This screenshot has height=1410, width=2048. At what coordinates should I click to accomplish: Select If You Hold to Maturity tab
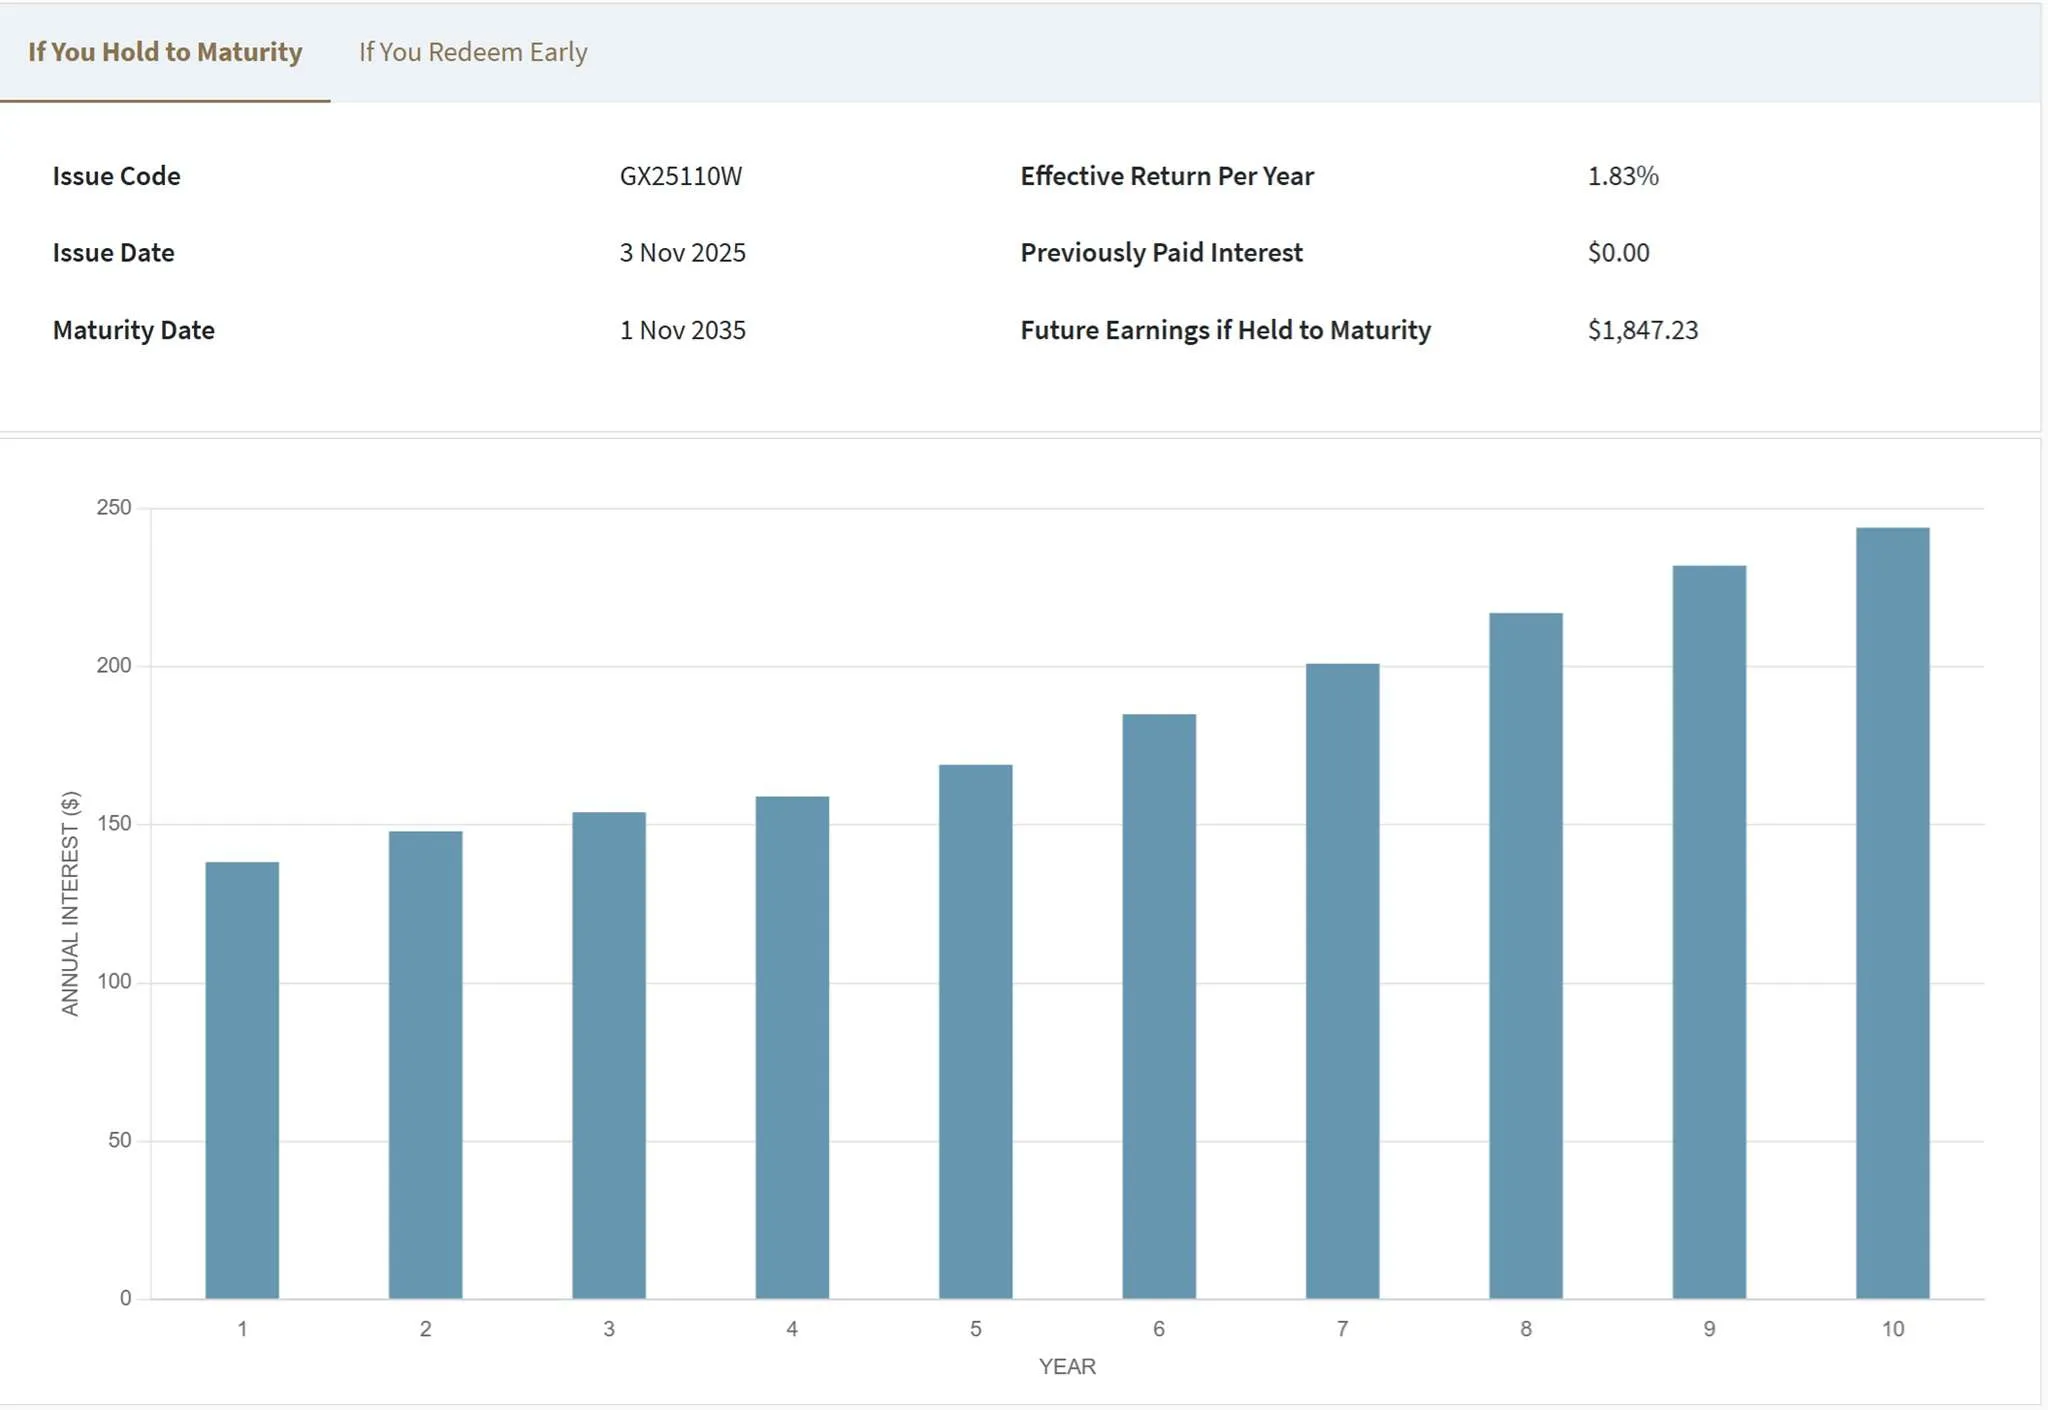pos(165,52)
